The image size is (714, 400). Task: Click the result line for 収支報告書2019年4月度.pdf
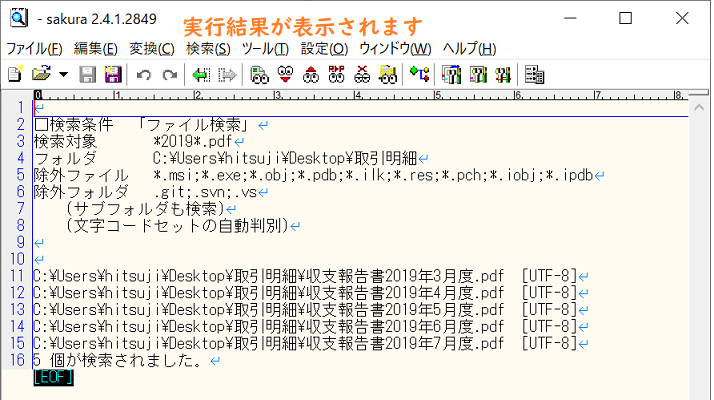pos(311,292)
